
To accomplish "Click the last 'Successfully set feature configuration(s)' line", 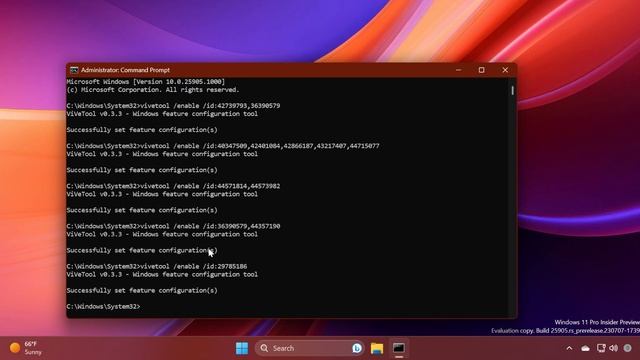I will pos(142,291).
